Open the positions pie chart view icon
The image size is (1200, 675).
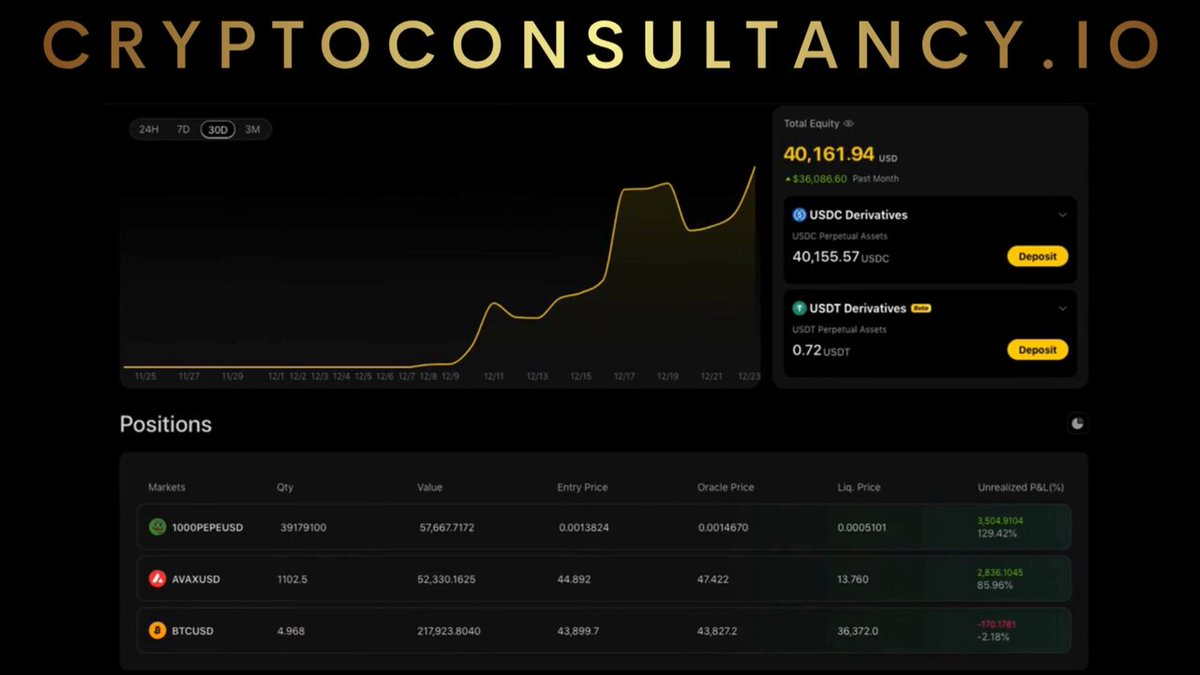pyautogui.click(x=1077, y=424)
